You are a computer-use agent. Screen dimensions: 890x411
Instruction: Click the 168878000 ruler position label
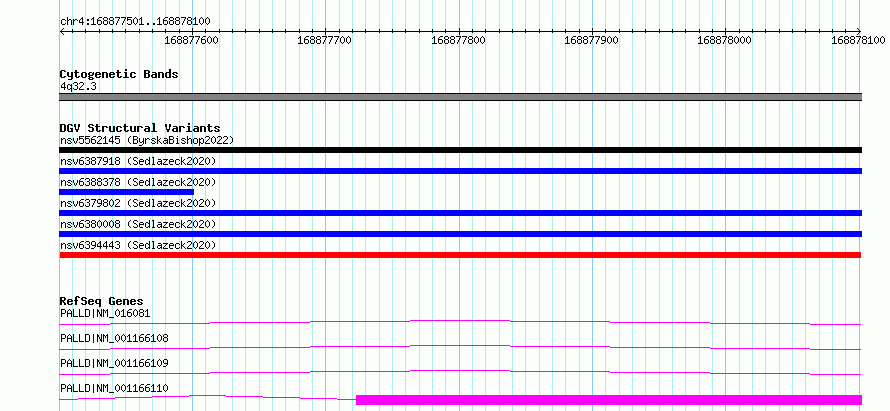tap(724, 40)
